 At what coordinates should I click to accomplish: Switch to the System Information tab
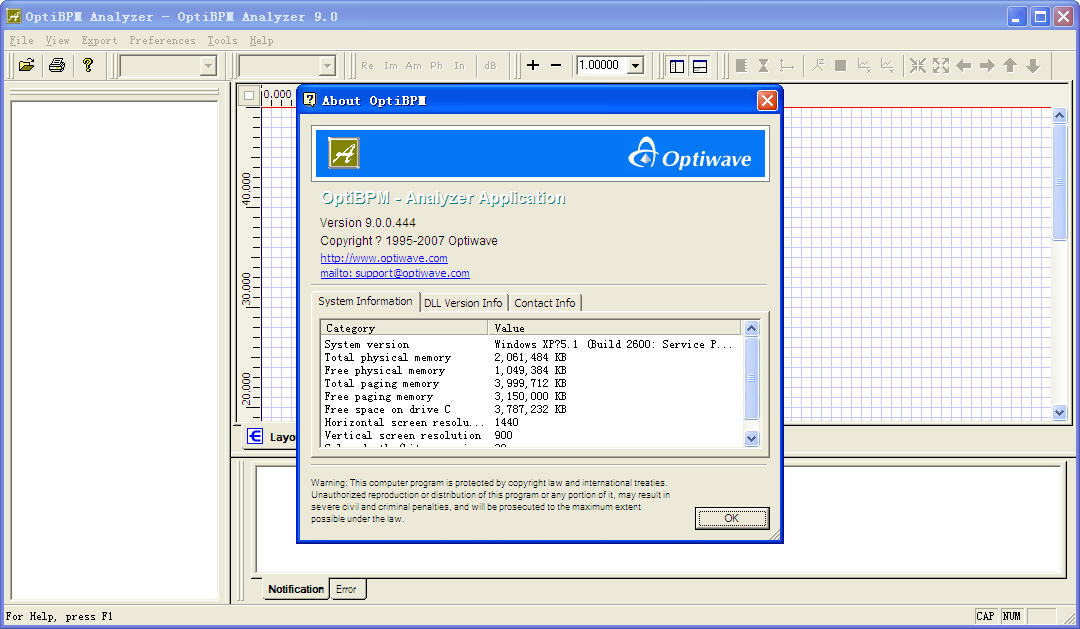(x=365, y=301)
